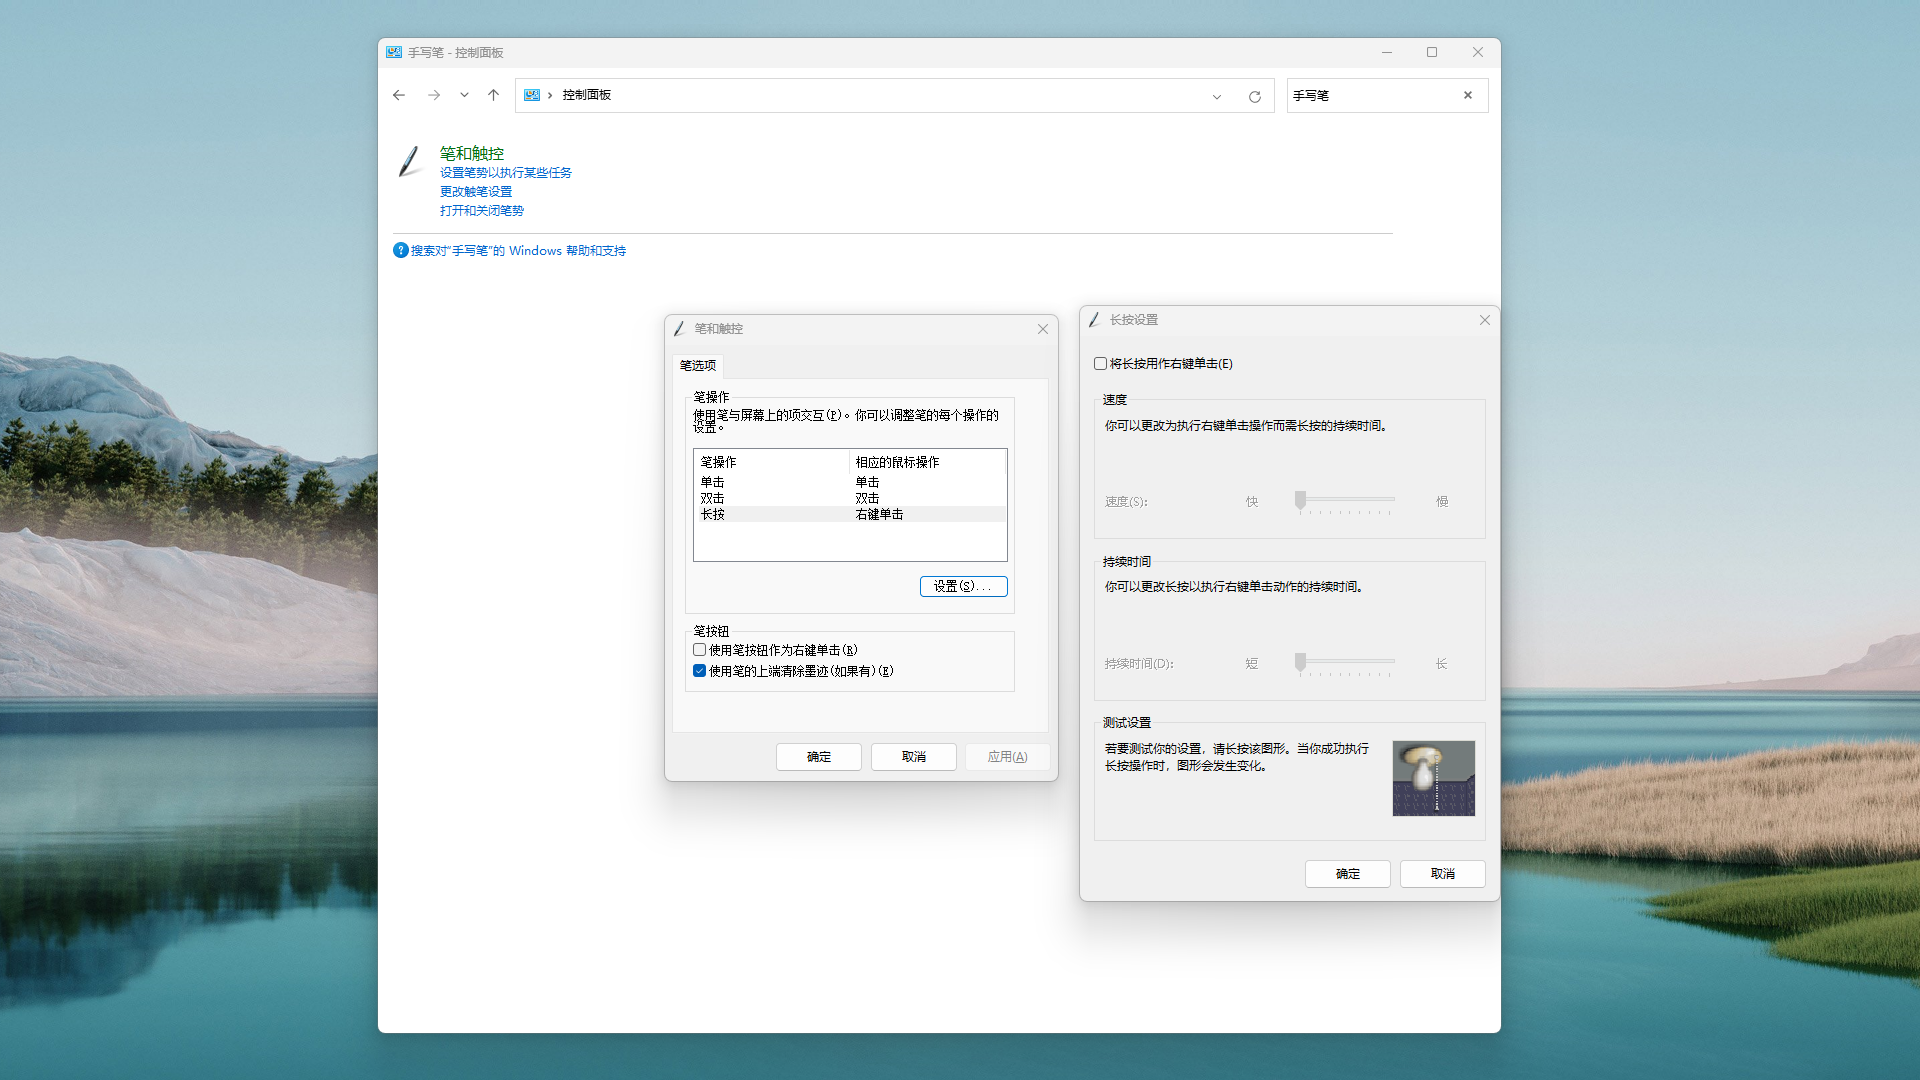Click the Up one level arrow
Screen dimensions: 1920x1080
coord(493,95)
